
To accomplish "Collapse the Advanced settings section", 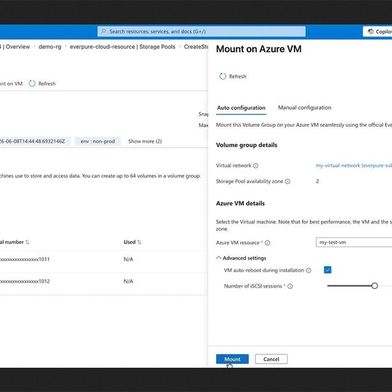I will pyautogui.click(x=241, y=258).
